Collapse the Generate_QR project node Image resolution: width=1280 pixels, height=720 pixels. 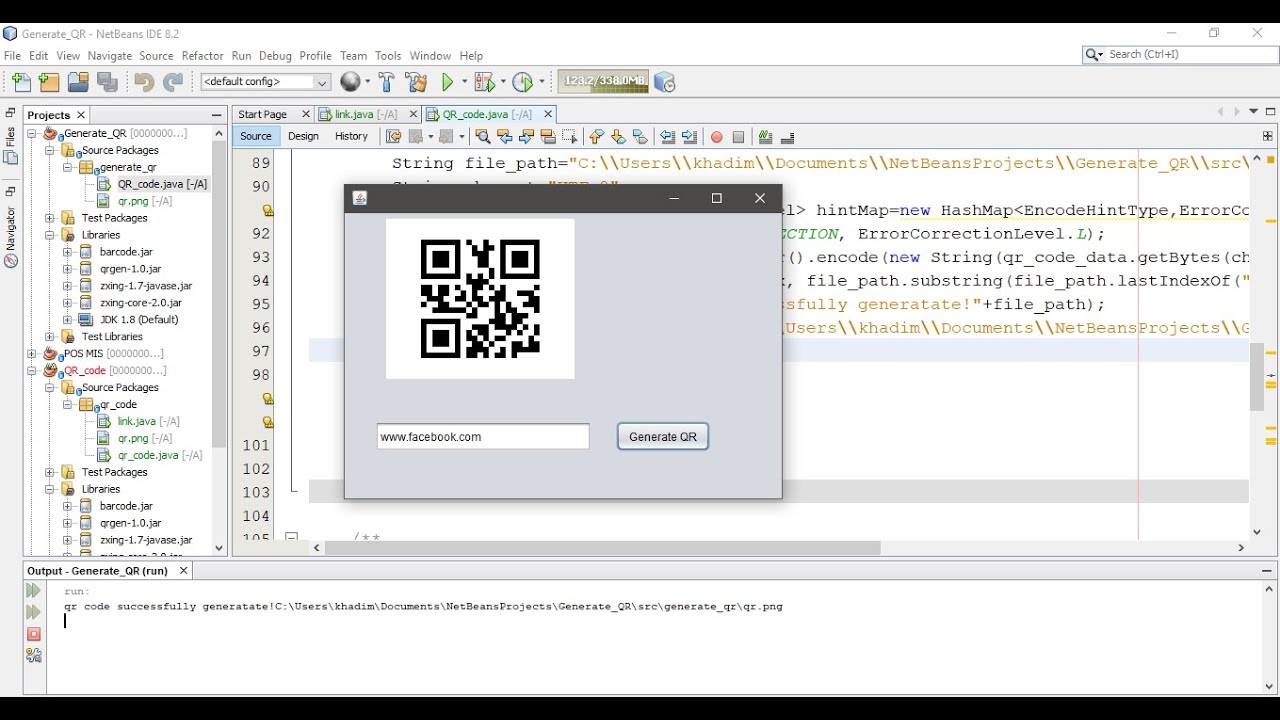pyautogui.click(x=32, y=133)
